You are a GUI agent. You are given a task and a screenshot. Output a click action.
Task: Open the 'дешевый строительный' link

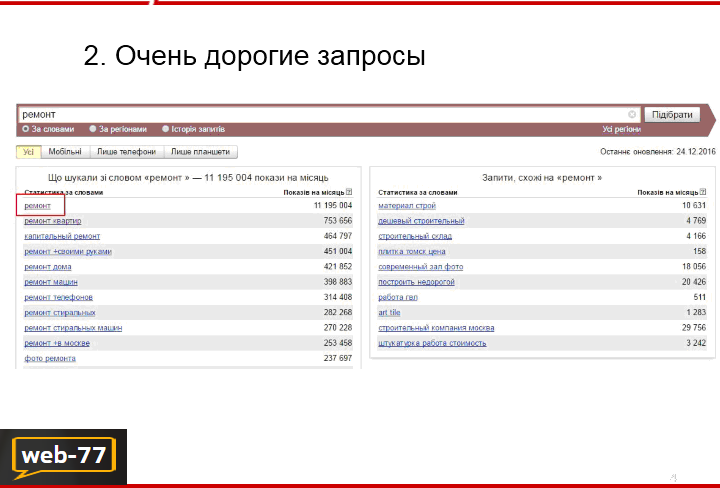pyautogui.click(x=421, y=221)
